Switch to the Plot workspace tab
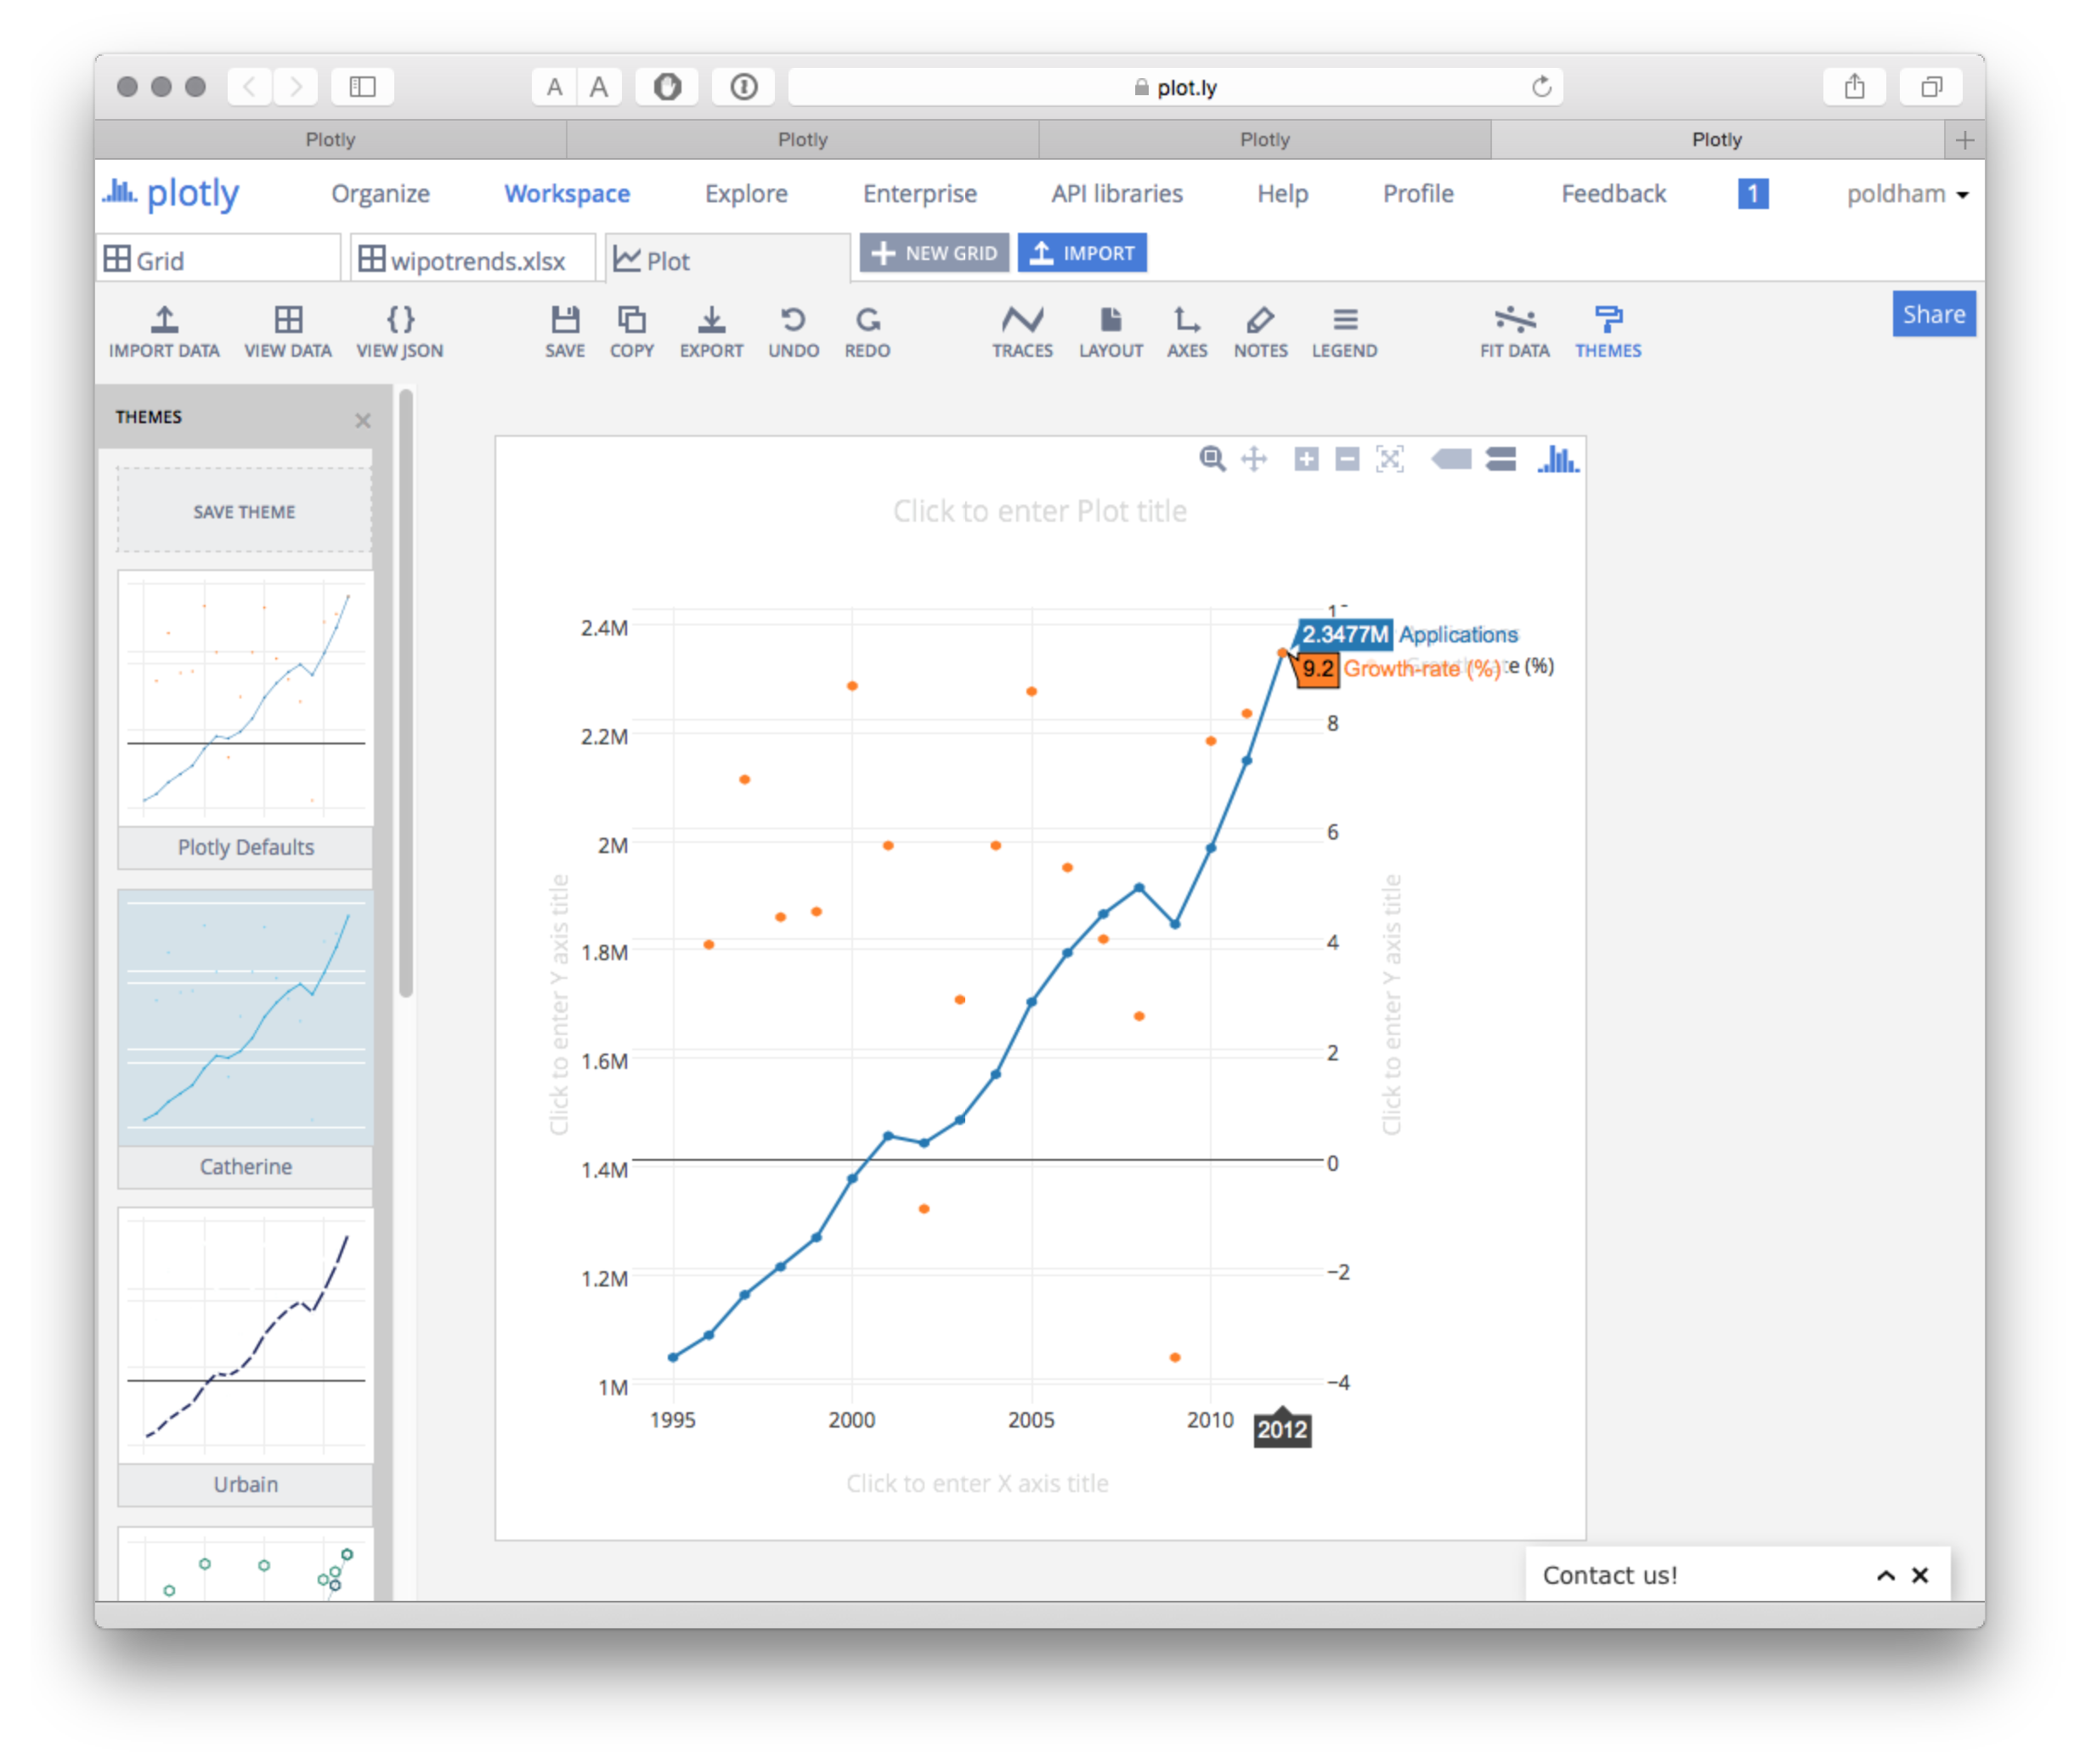2080x1764 pixels. pyautogui.click(x=727, y=259)
